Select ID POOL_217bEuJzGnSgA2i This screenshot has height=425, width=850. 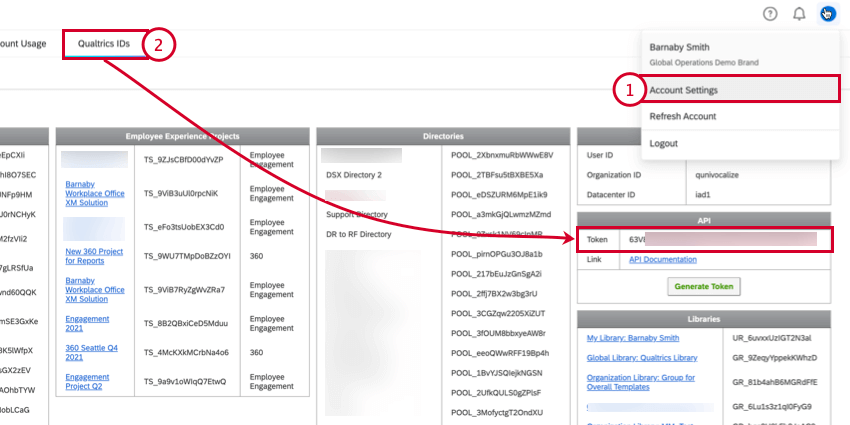click(x=496, y=274)
